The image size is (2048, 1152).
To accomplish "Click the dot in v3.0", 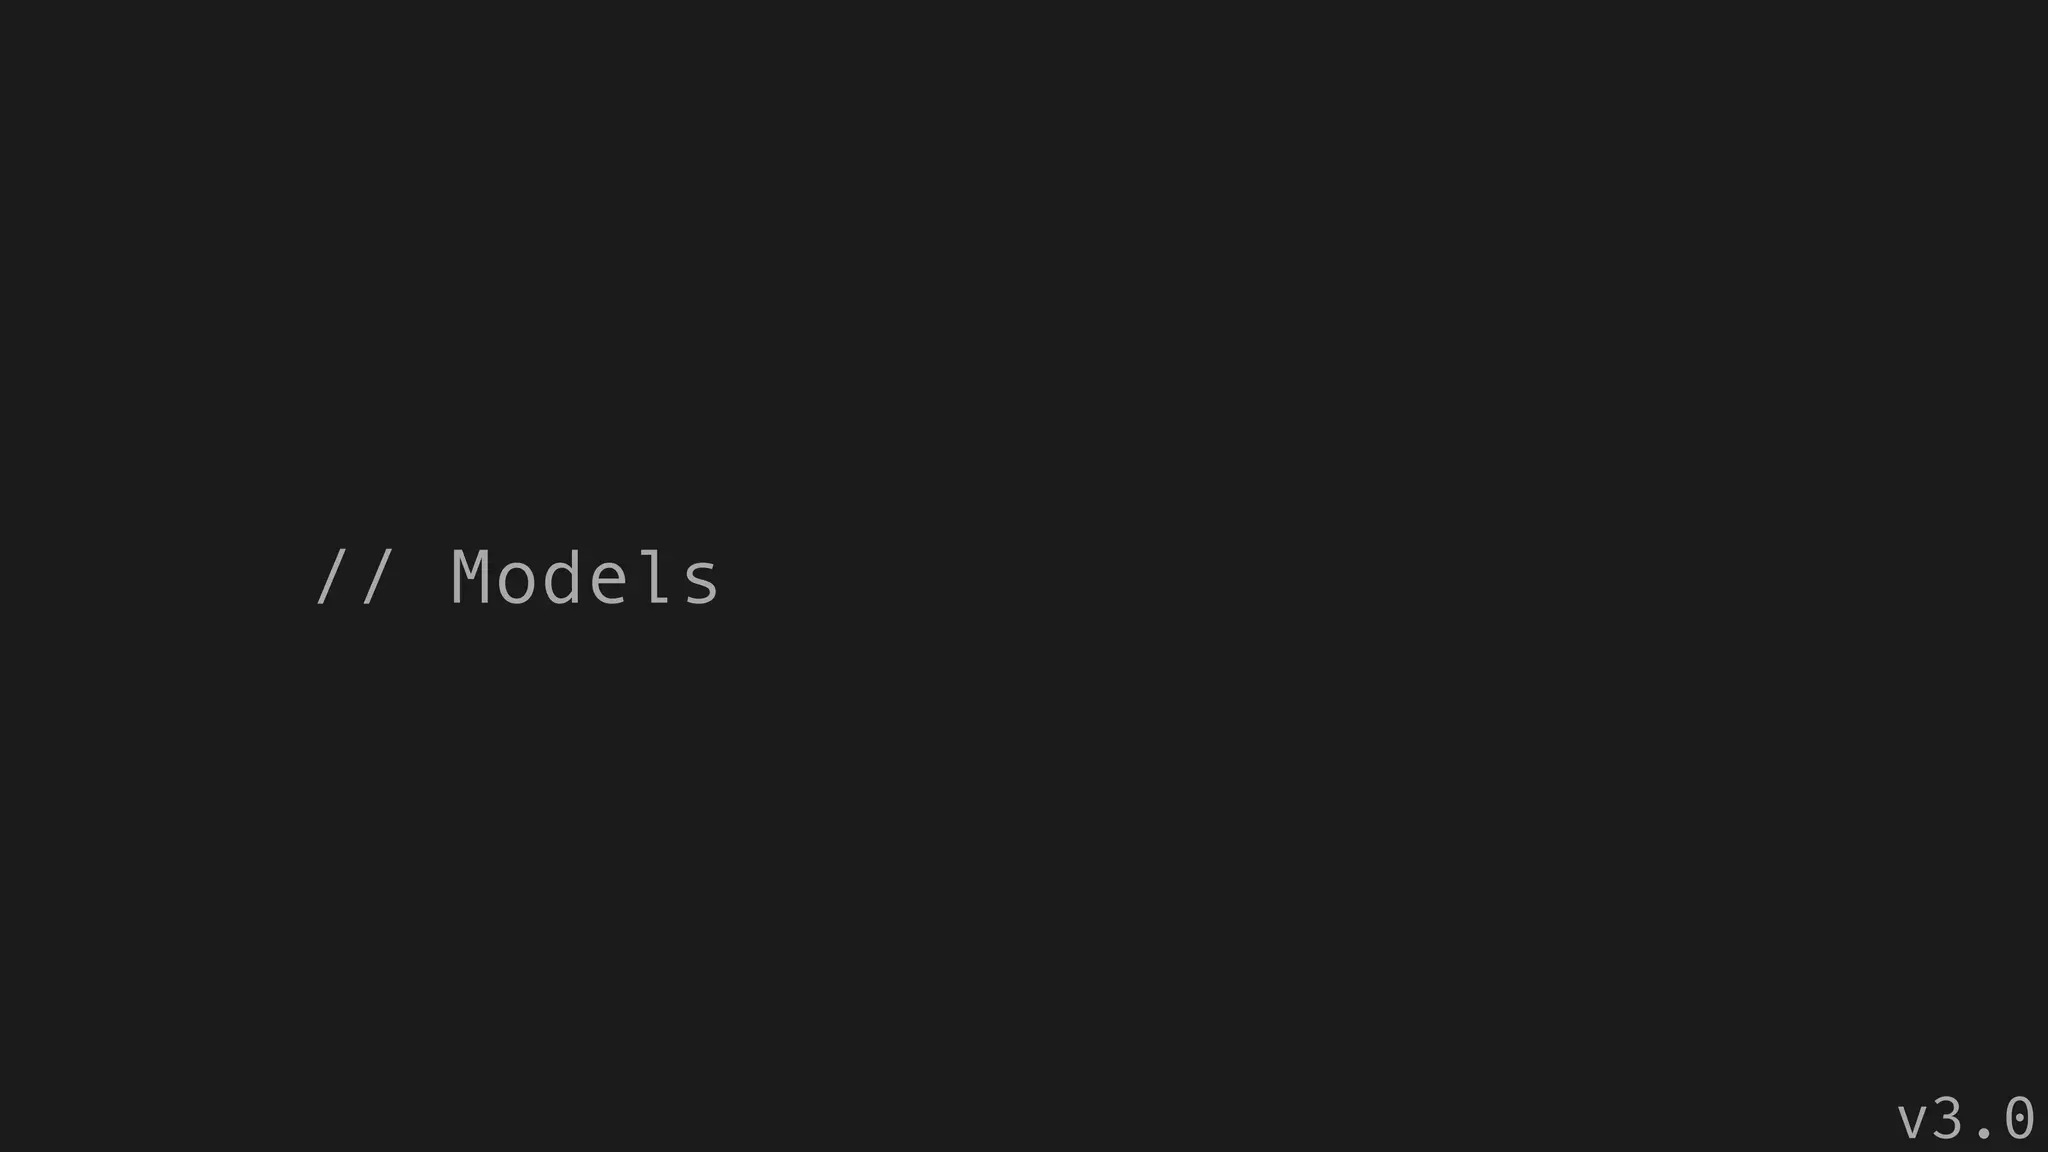I will click(1984, 1134).
